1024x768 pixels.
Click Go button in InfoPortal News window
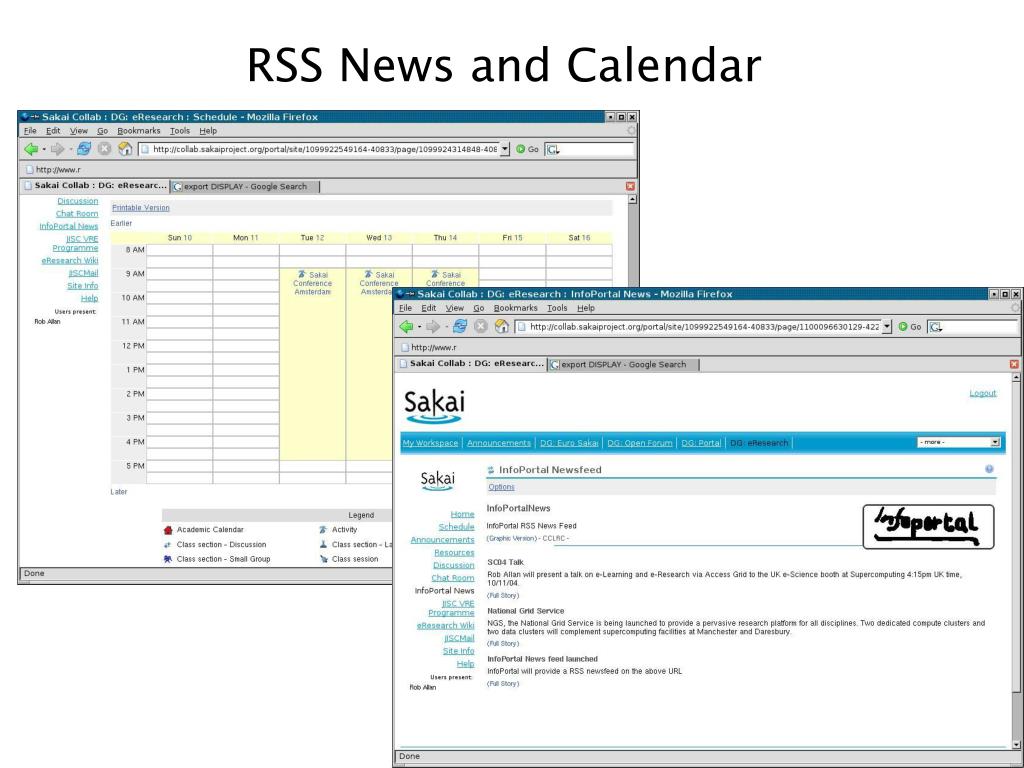(x=910, y=327)
